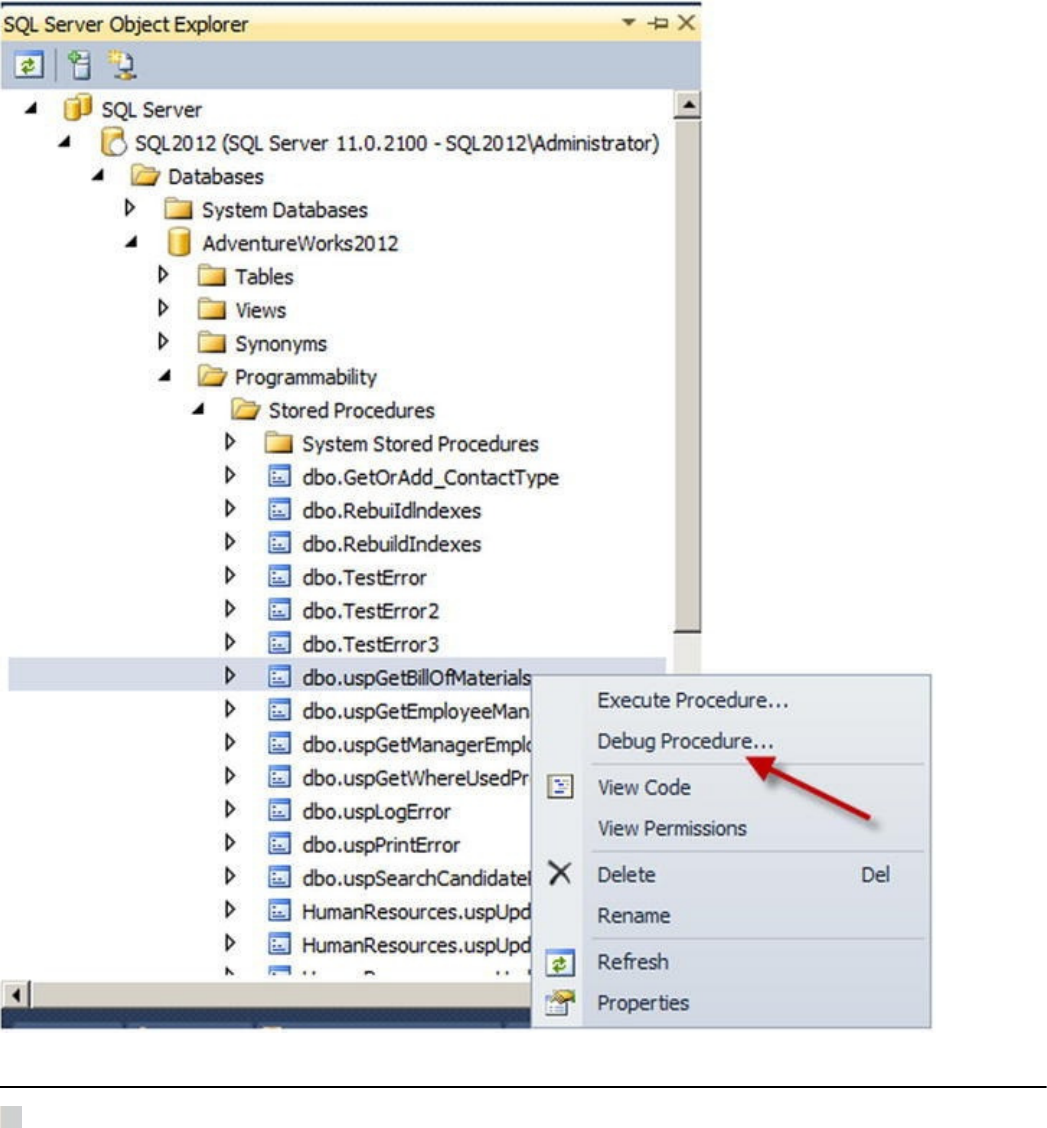The width and height of the screenshot is (1047, 1128).
Task: Select the dbo.TestError3 stored procedure
Action: pyautogui.click(x=370, y=644)
